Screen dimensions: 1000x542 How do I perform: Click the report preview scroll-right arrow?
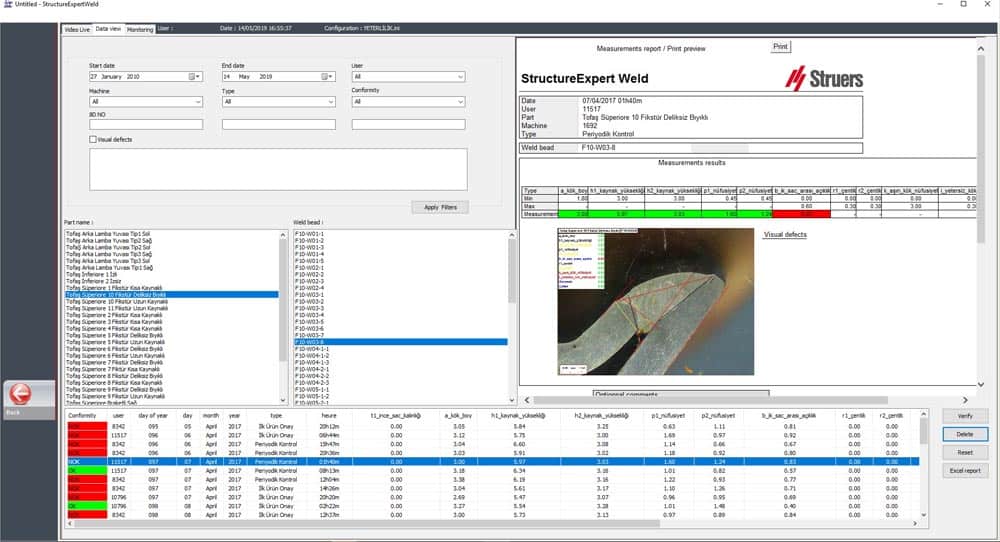tap(965, 400)
